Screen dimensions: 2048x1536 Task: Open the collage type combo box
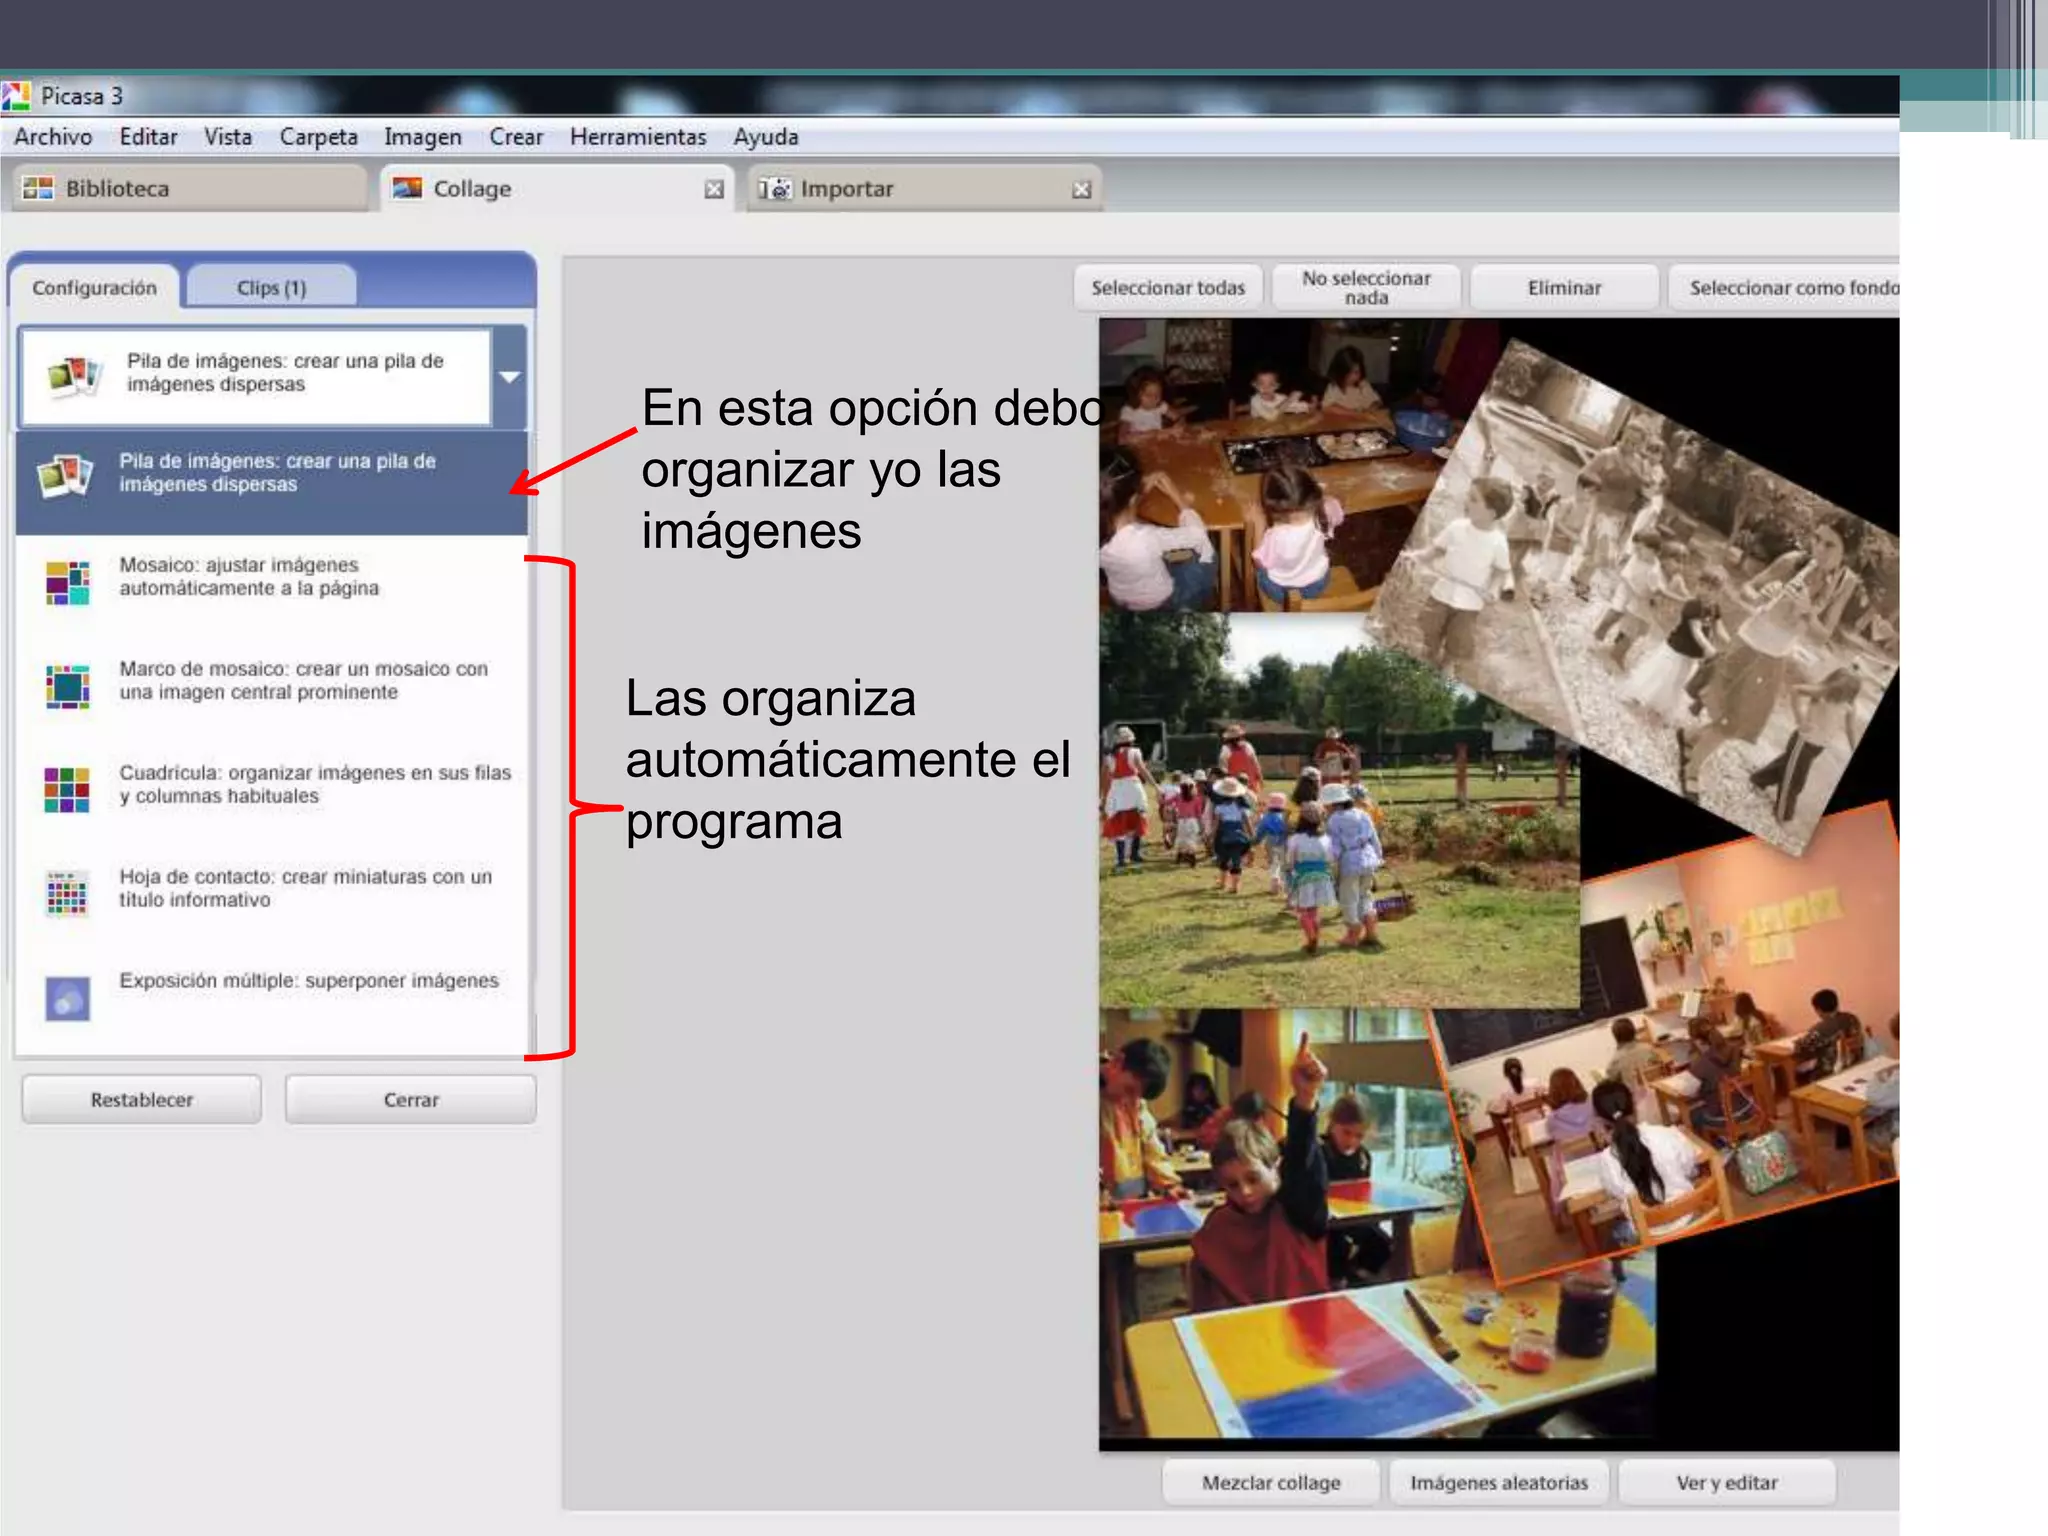click(x=272, y=377)
